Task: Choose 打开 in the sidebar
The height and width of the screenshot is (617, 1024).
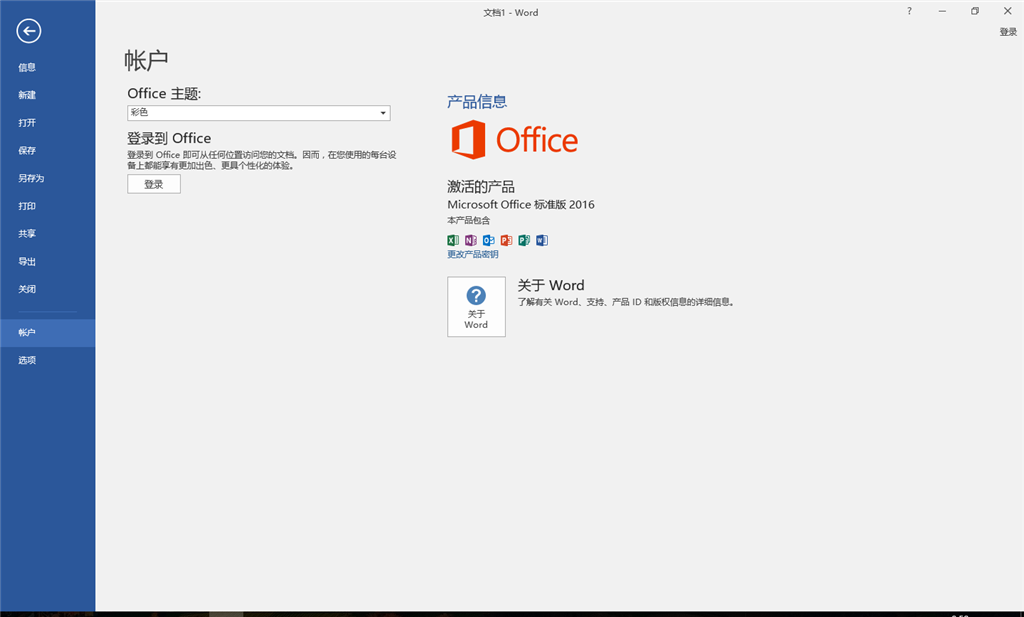Action: pos(47,123)
